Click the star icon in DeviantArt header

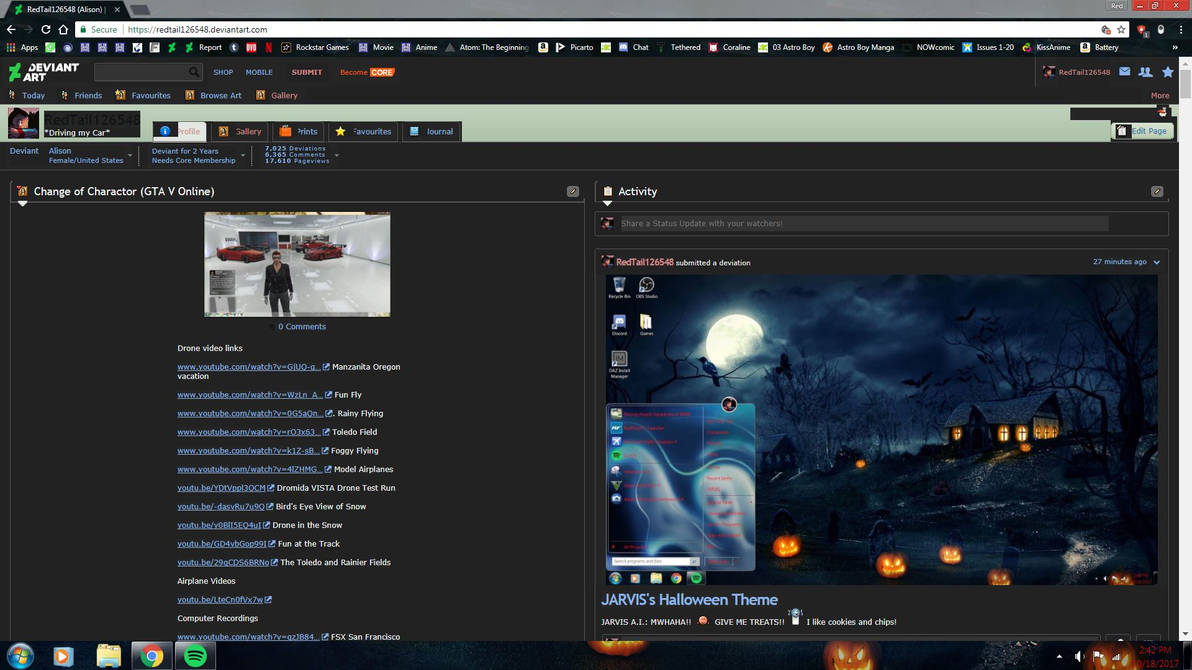click(x=1168, y=71)
